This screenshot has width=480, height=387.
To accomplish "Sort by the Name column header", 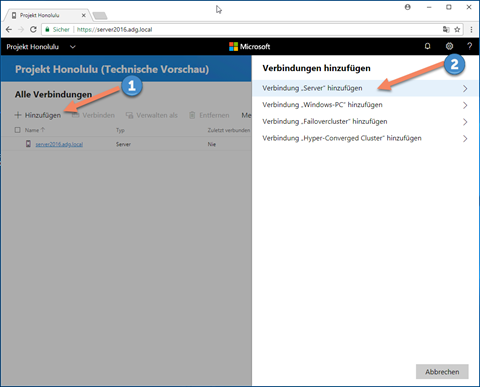I will coord(32,130).
